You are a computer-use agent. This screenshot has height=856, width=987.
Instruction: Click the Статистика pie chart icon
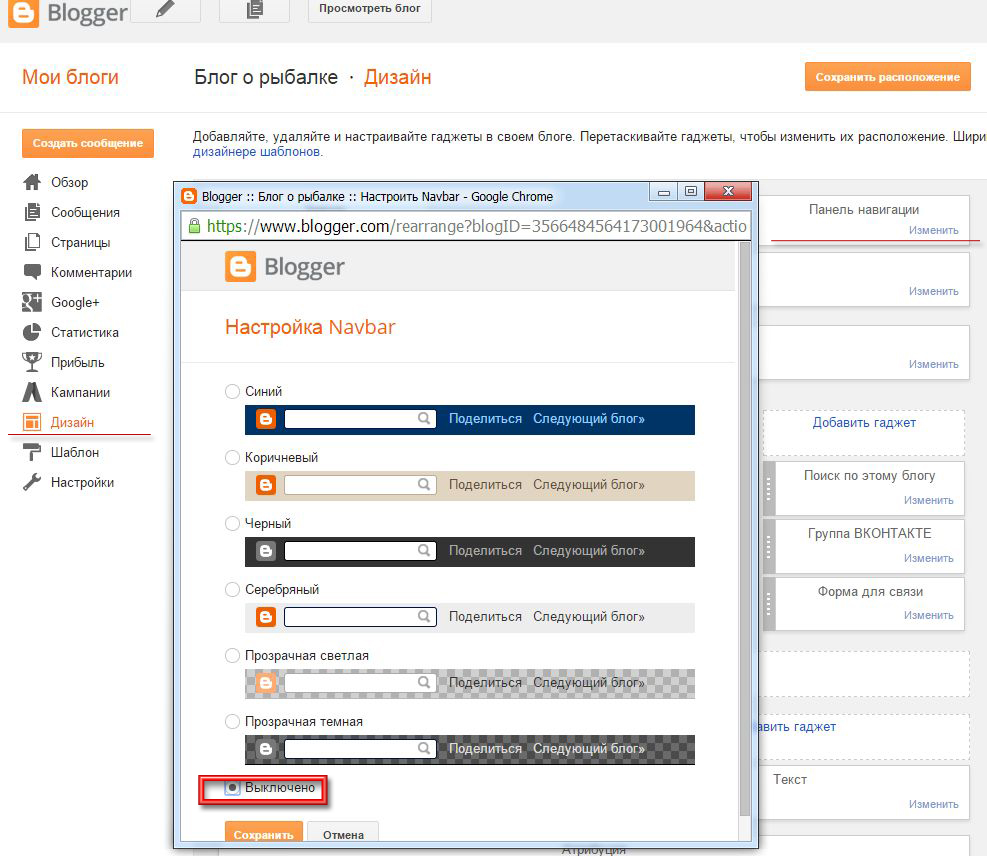32,332
